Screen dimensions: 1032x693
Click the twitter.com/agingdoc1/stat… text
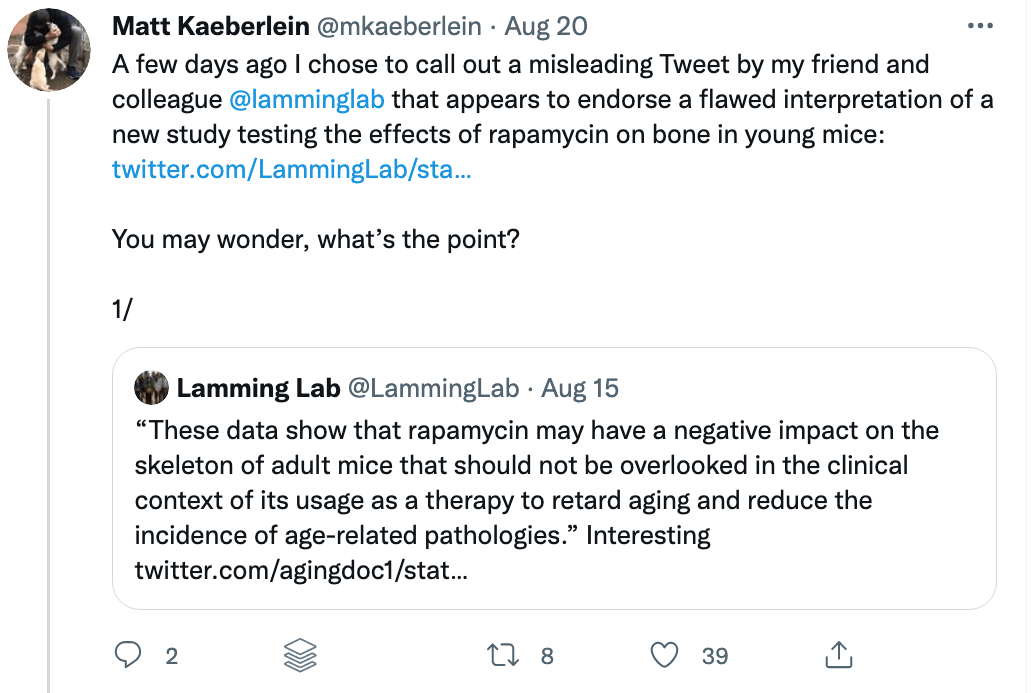(x=300, y=572)
